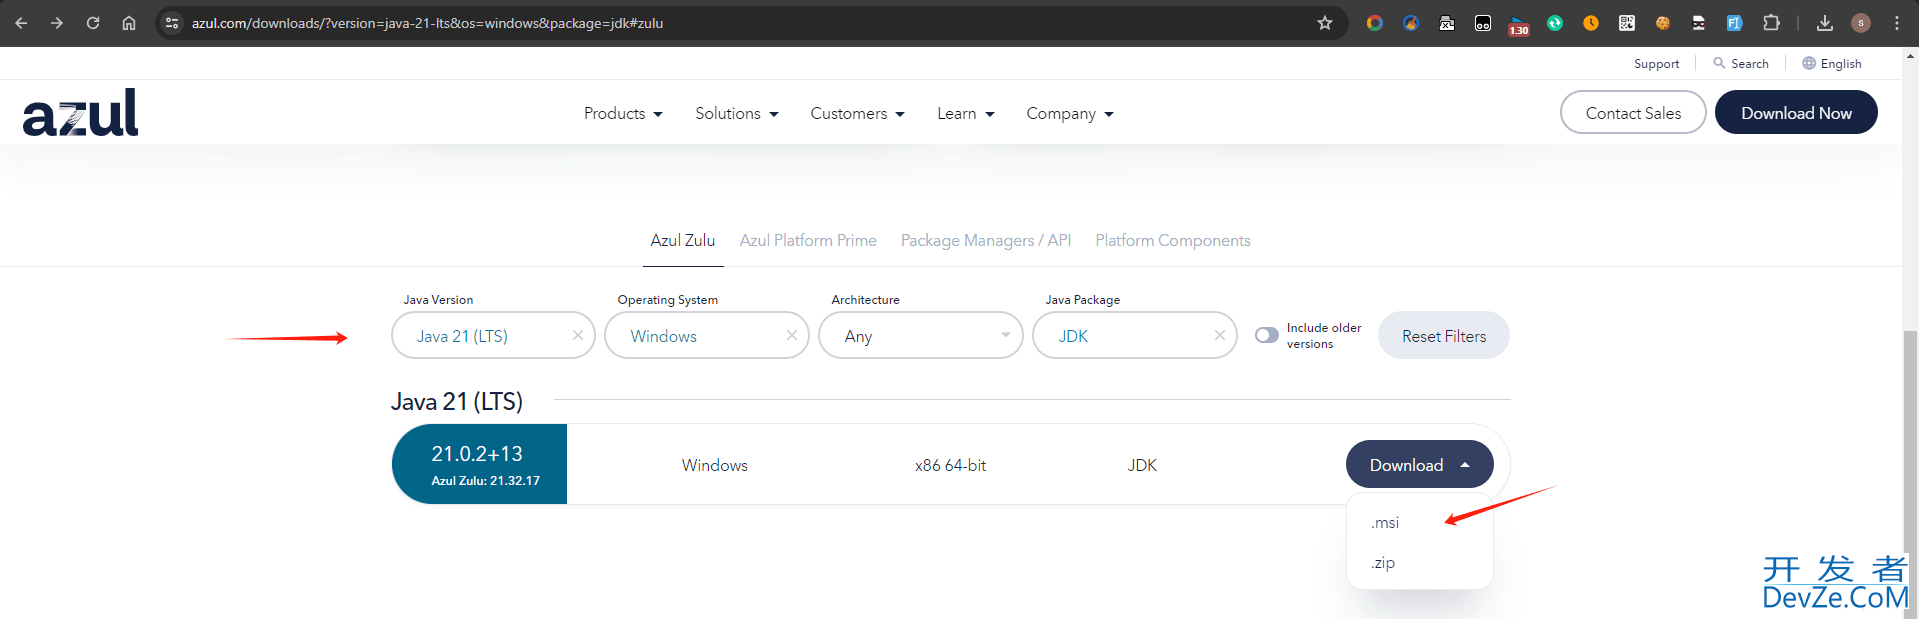1919x619 pixels.
Task: Open the English language selector
Action: pos(1832,64)
